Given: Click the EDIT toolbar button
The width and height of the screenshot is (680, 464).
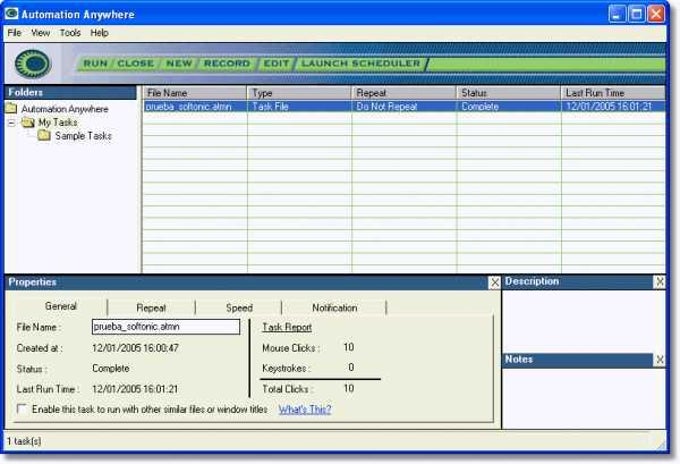Looking at the screenshot, I should pyautogui.click(x=276, y=64).
